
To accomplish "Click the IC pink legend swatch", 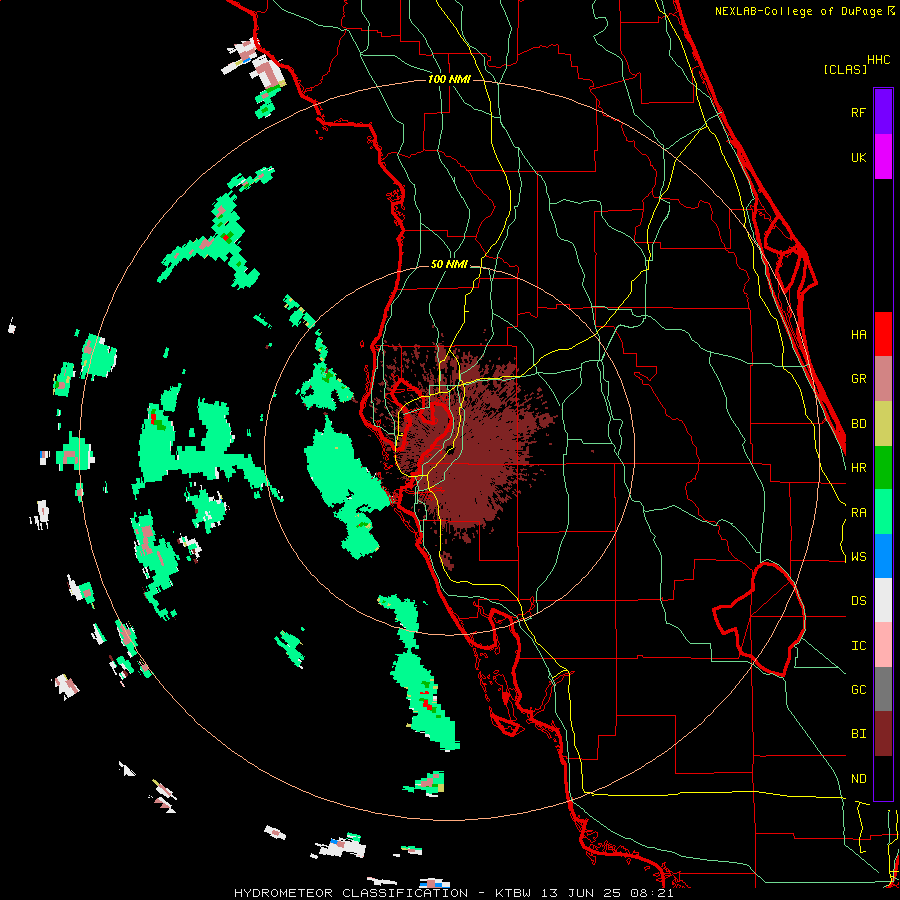I will [x=883, y=645].
